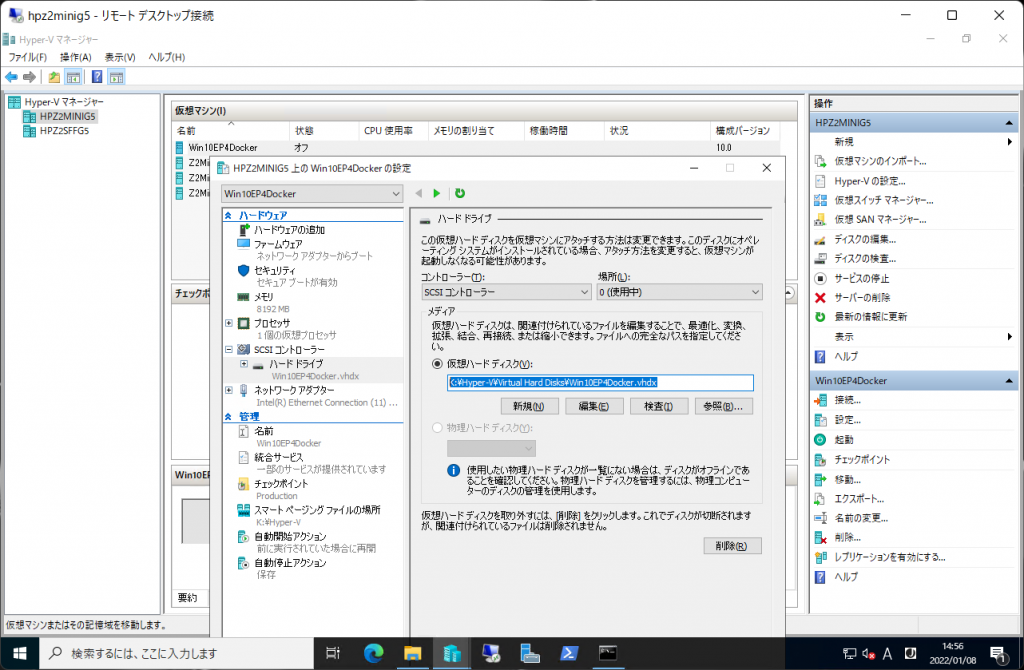Select プロセッサ settings item
This screenshot has width=1024, height=670.
(272, 323)
